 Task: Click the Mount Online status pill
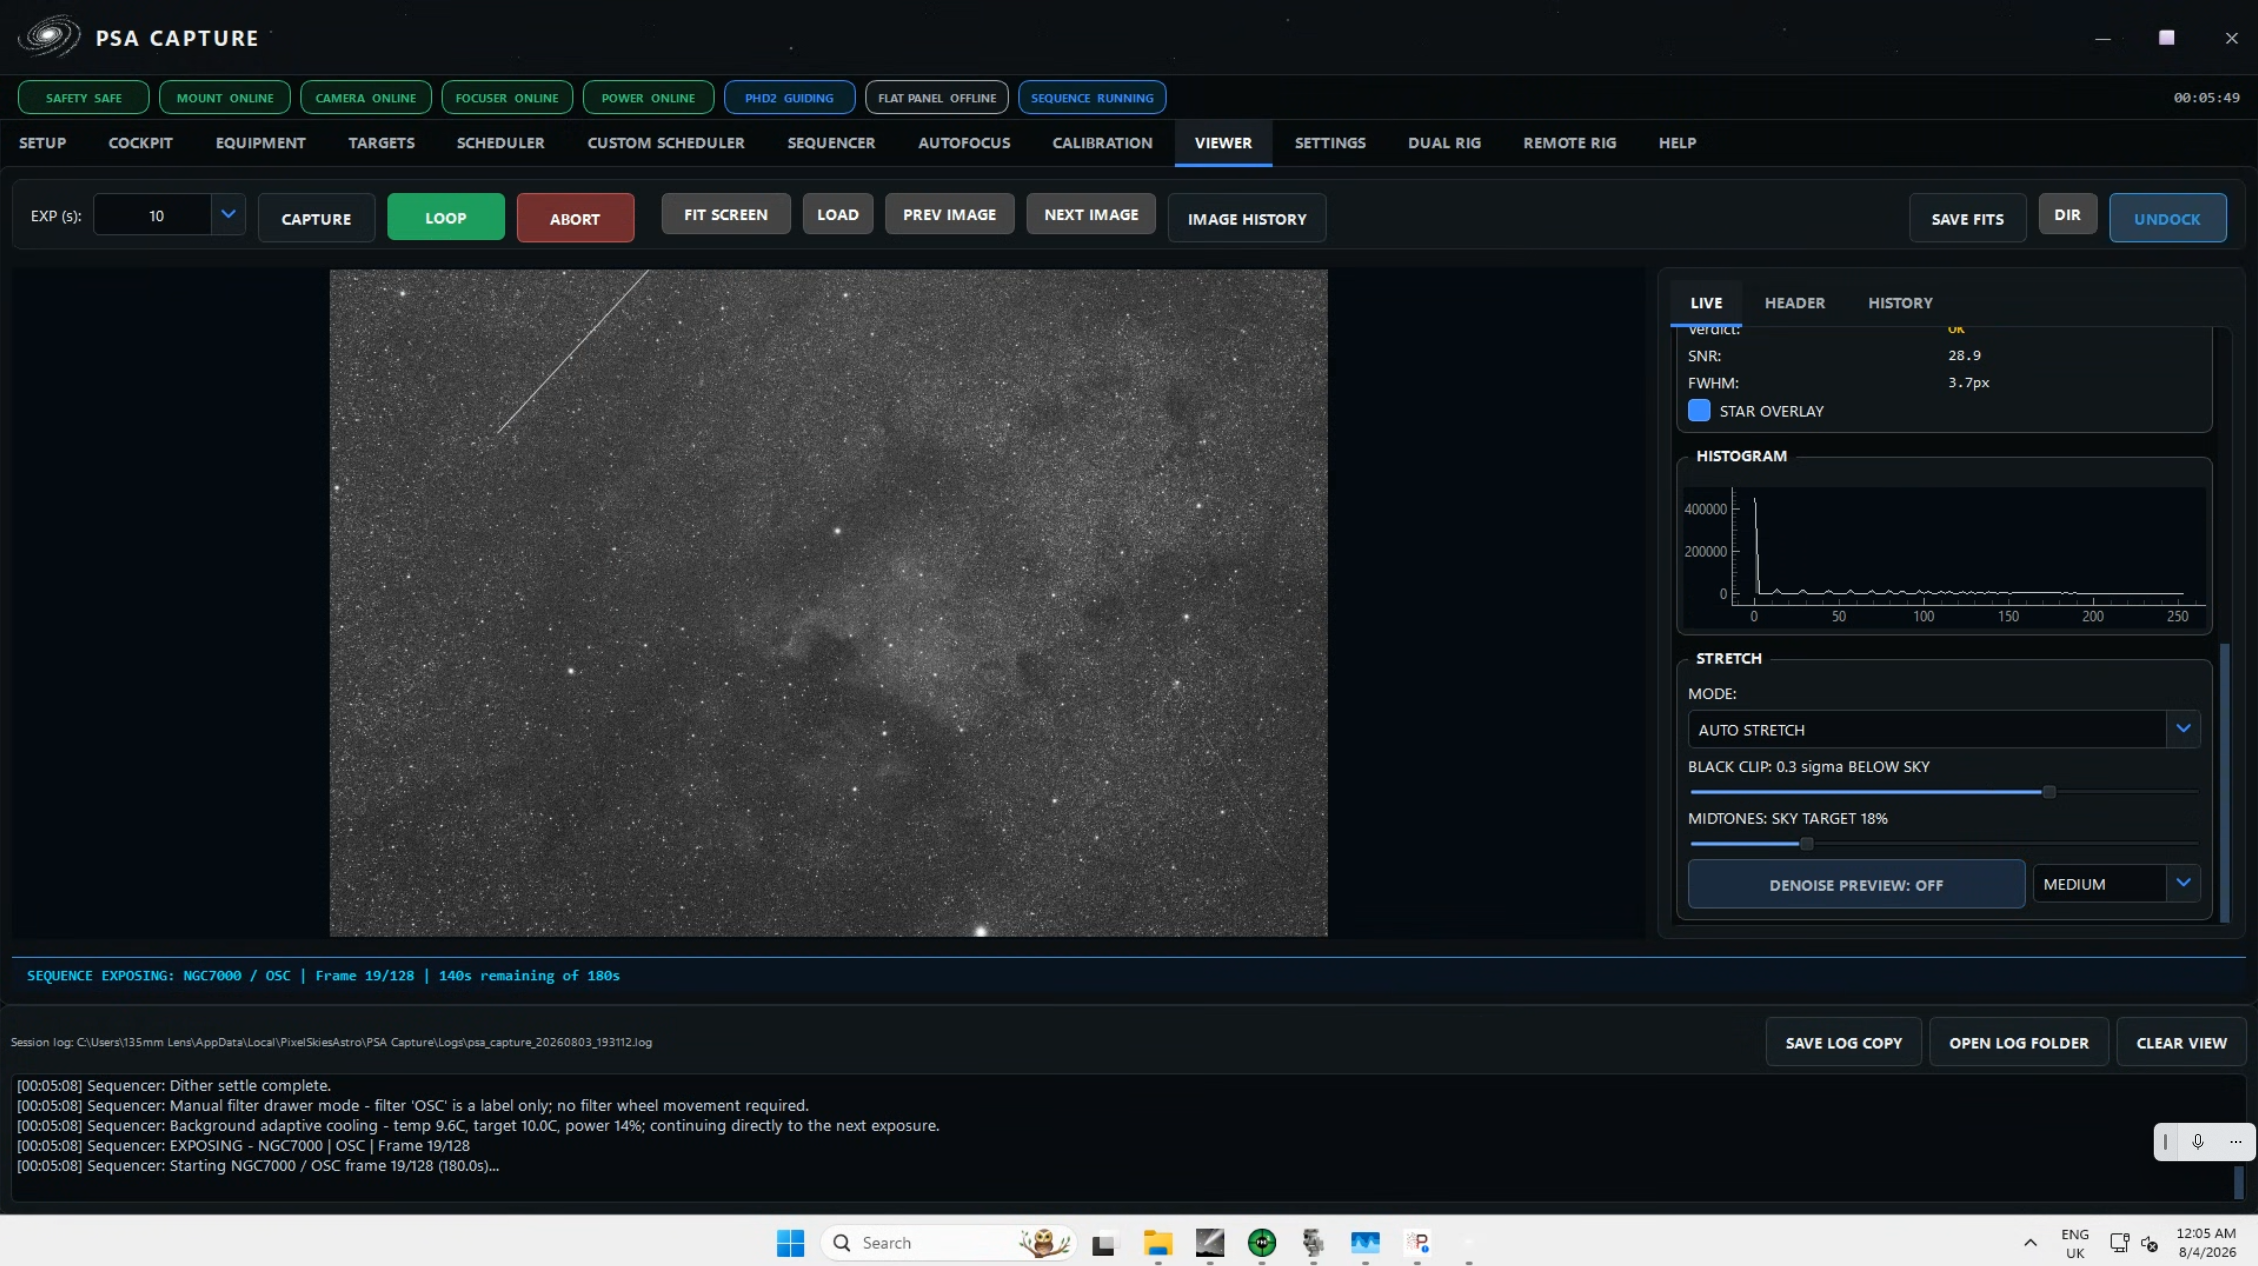[225, 98]
